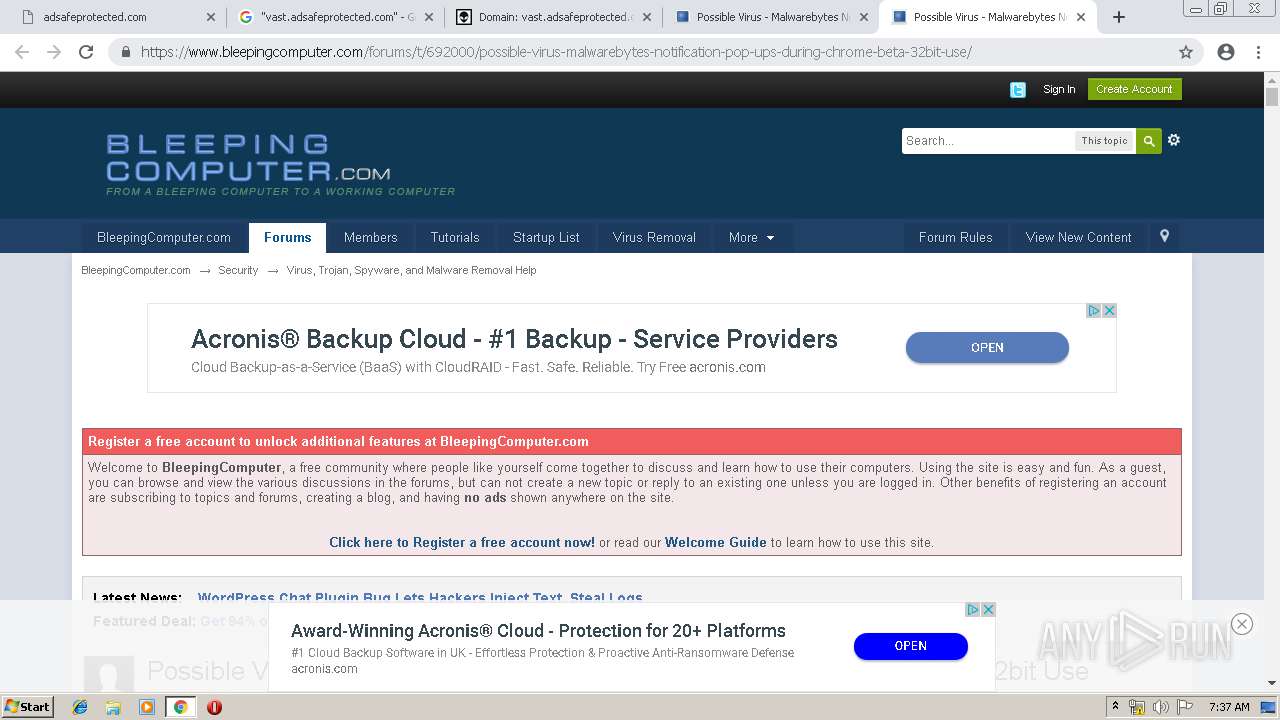Viewport: 1280px width, 720px height.
Task: Close the Domain vast.adsafeprotected tab
Action: point(646,17)
